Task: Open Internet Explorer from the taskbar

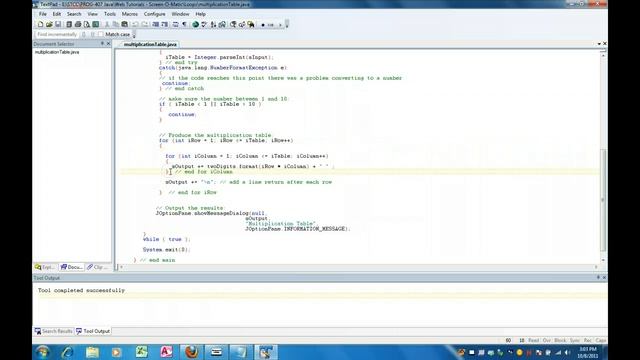Action: click(x=67, y=352)
